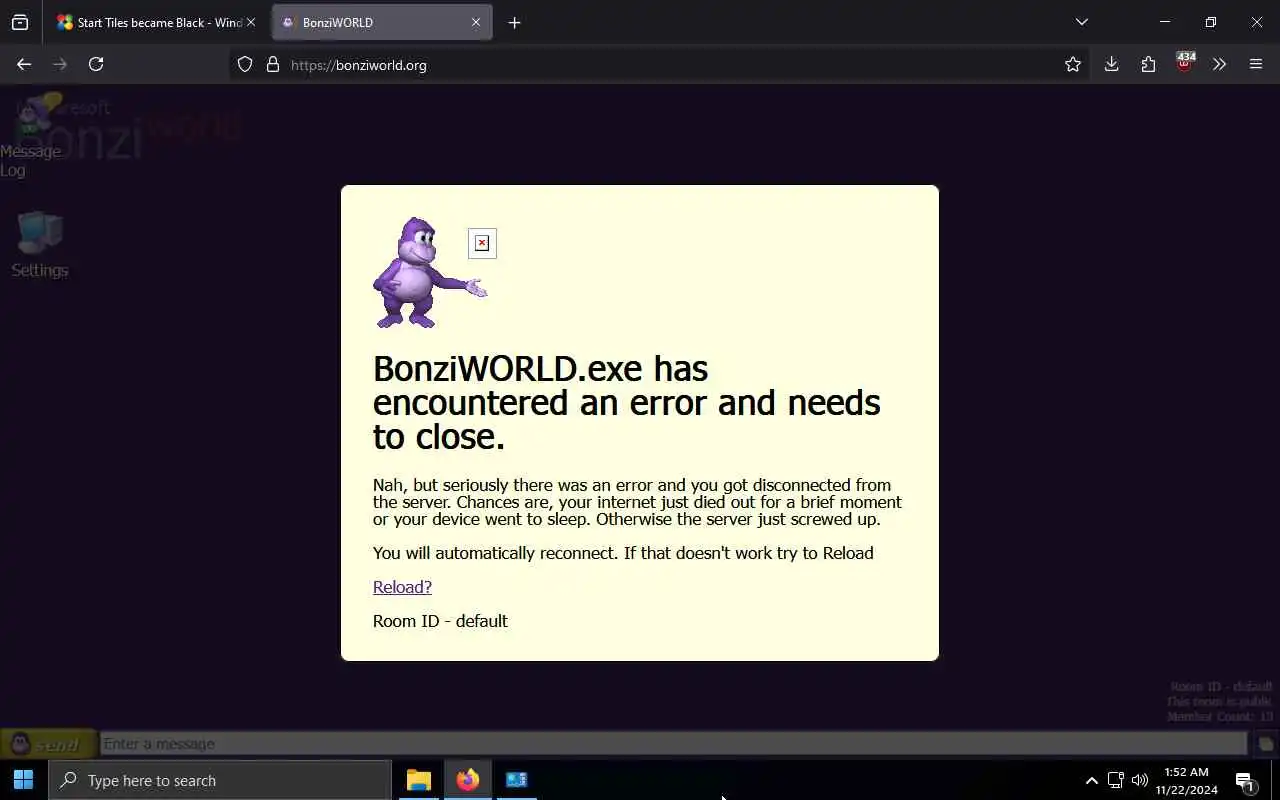Focus the 'Enter a message' input field
This screenshot has height=800, width=1280.
click(674, 744)
